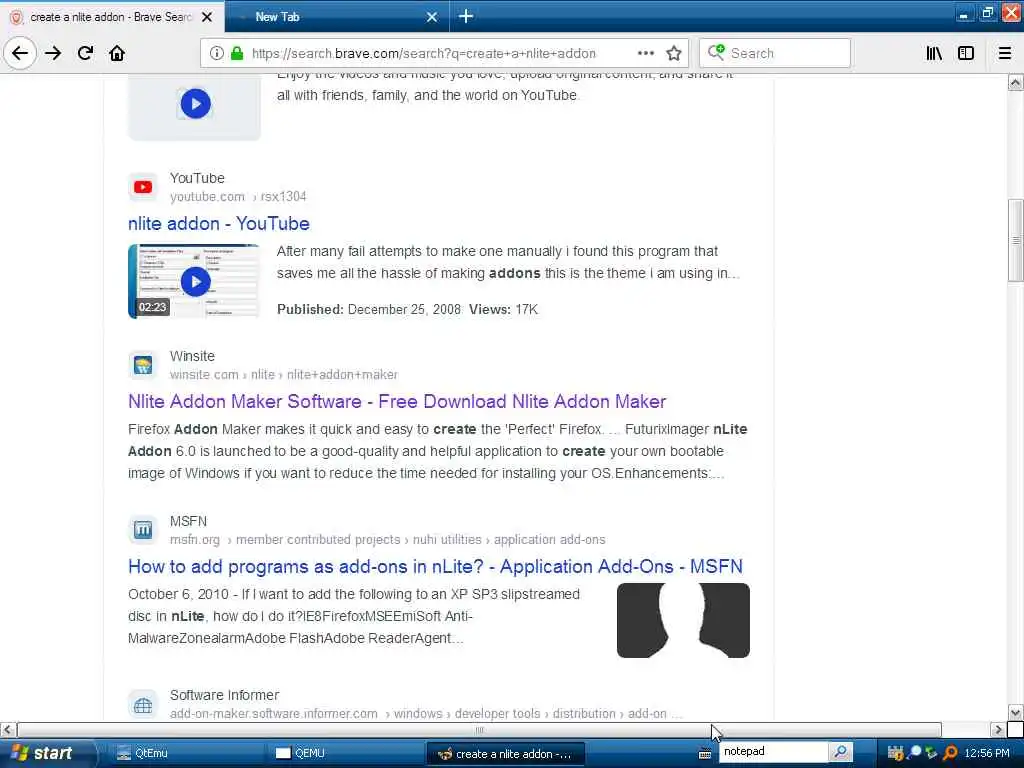Go forward to the next page
This screenshot has height=768, width=1024.
coord(54,53)
